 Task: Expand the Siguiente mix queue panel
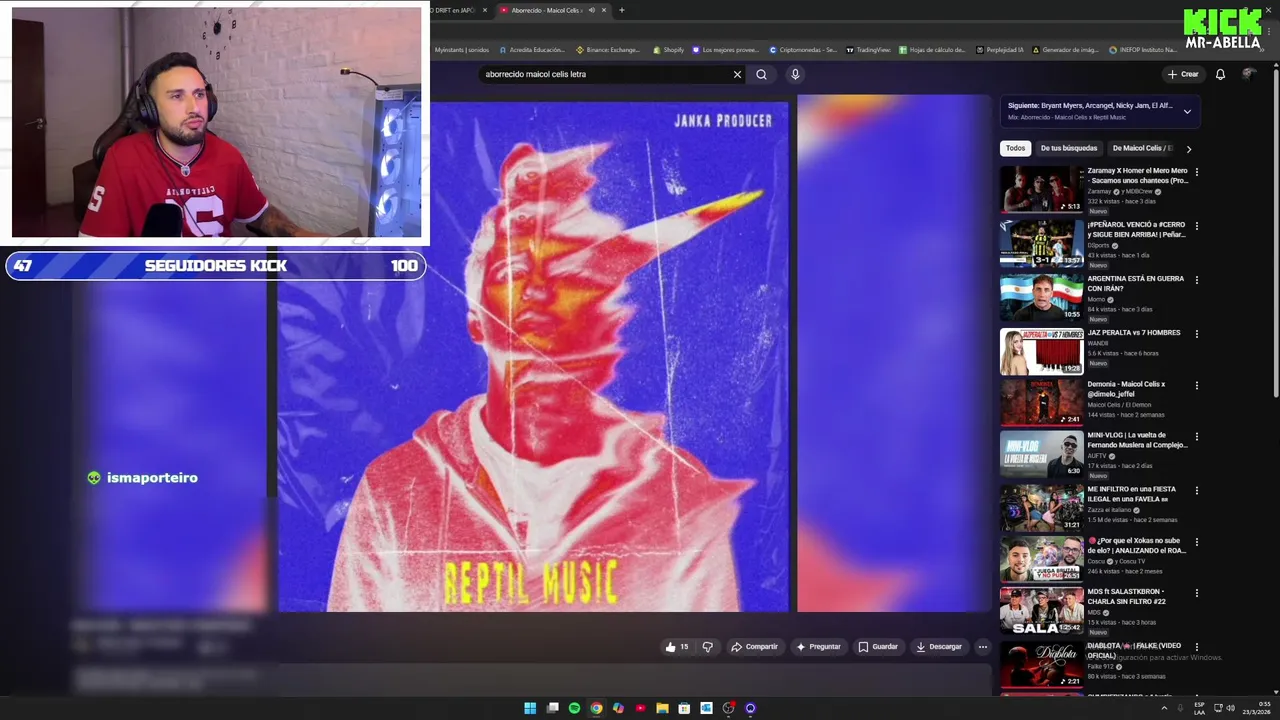pos(1187,111)
